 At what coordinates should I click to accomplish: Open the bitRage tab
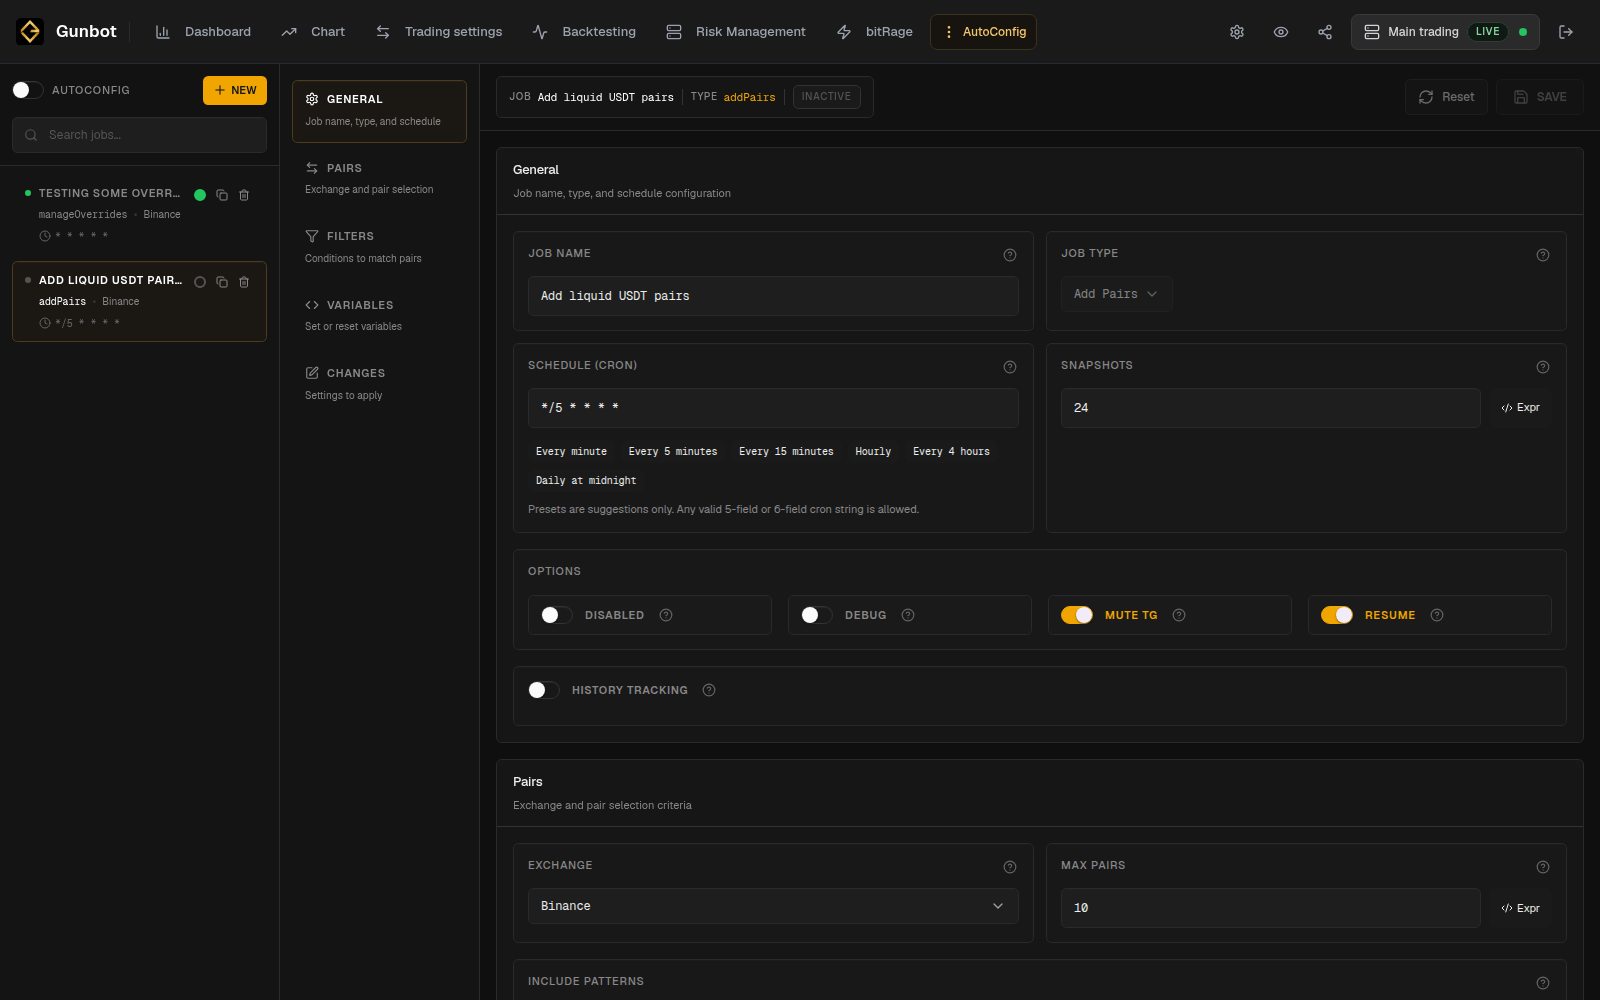[875, 32]
